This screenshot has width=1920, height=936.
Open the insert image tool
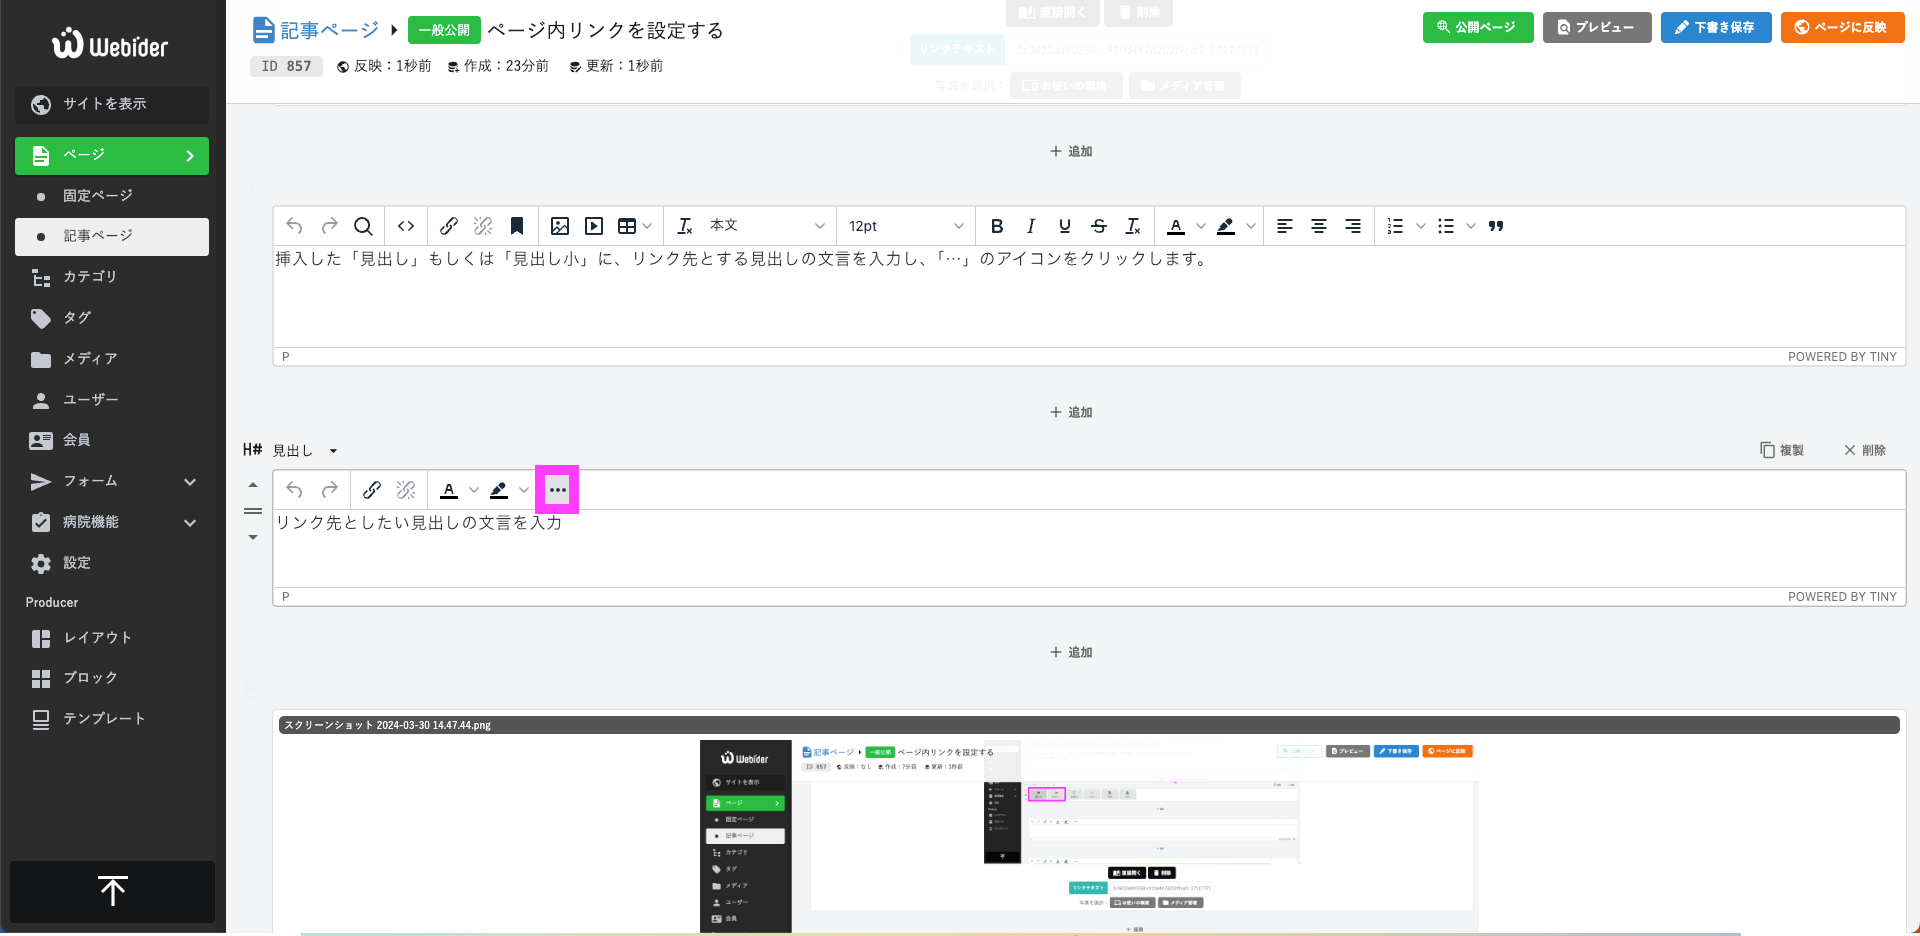point(560,226)
